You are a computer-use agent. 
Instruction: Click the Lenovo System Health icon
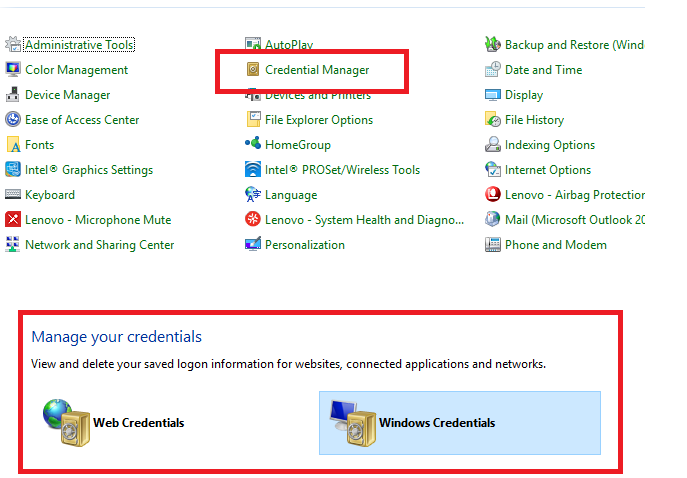pyautogui.click(x=253, y=219)
